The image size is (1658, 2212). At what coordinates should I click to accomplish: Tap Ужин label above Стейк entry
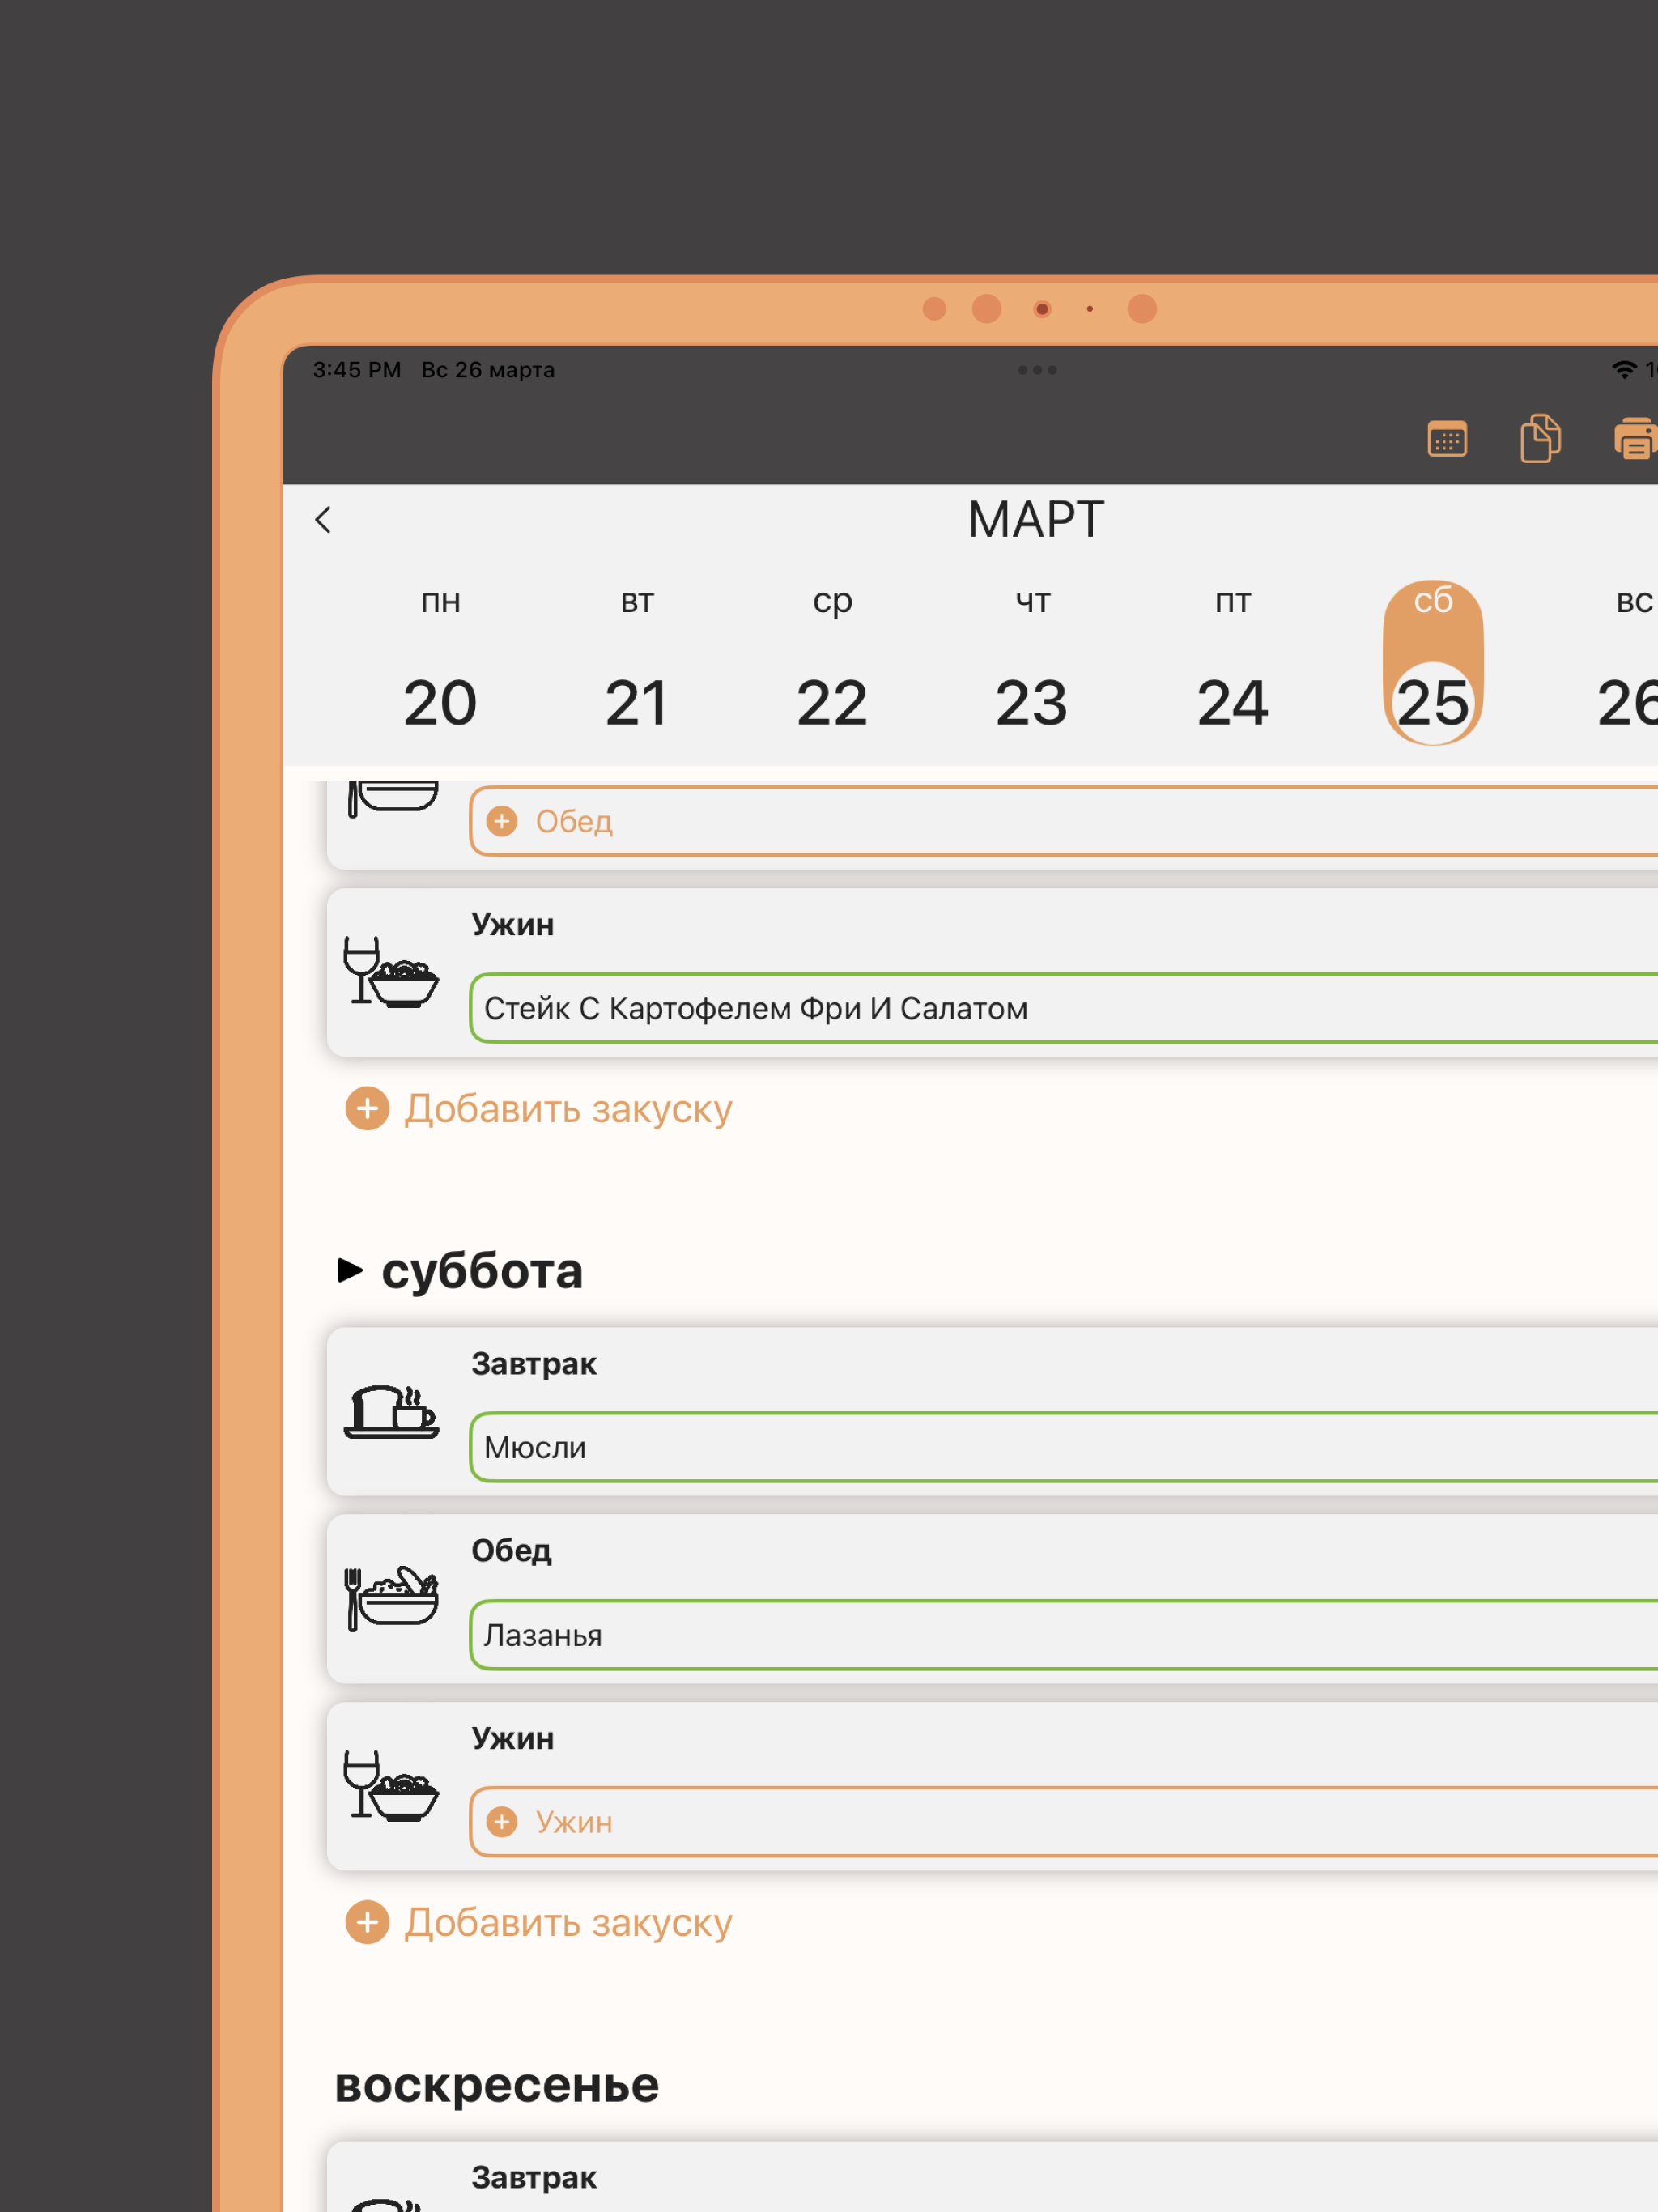click(513, 925)
